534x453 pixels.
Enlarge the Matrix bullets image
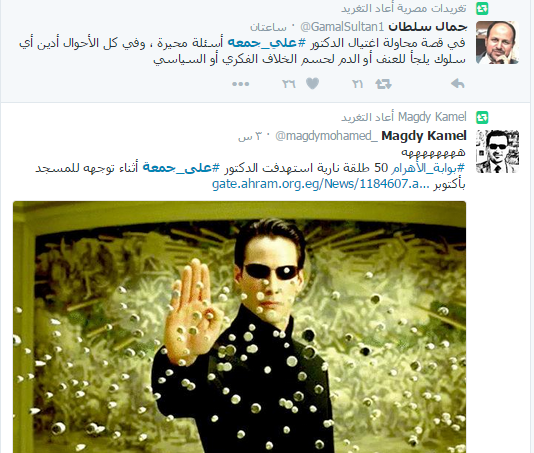tap(239, 327)
